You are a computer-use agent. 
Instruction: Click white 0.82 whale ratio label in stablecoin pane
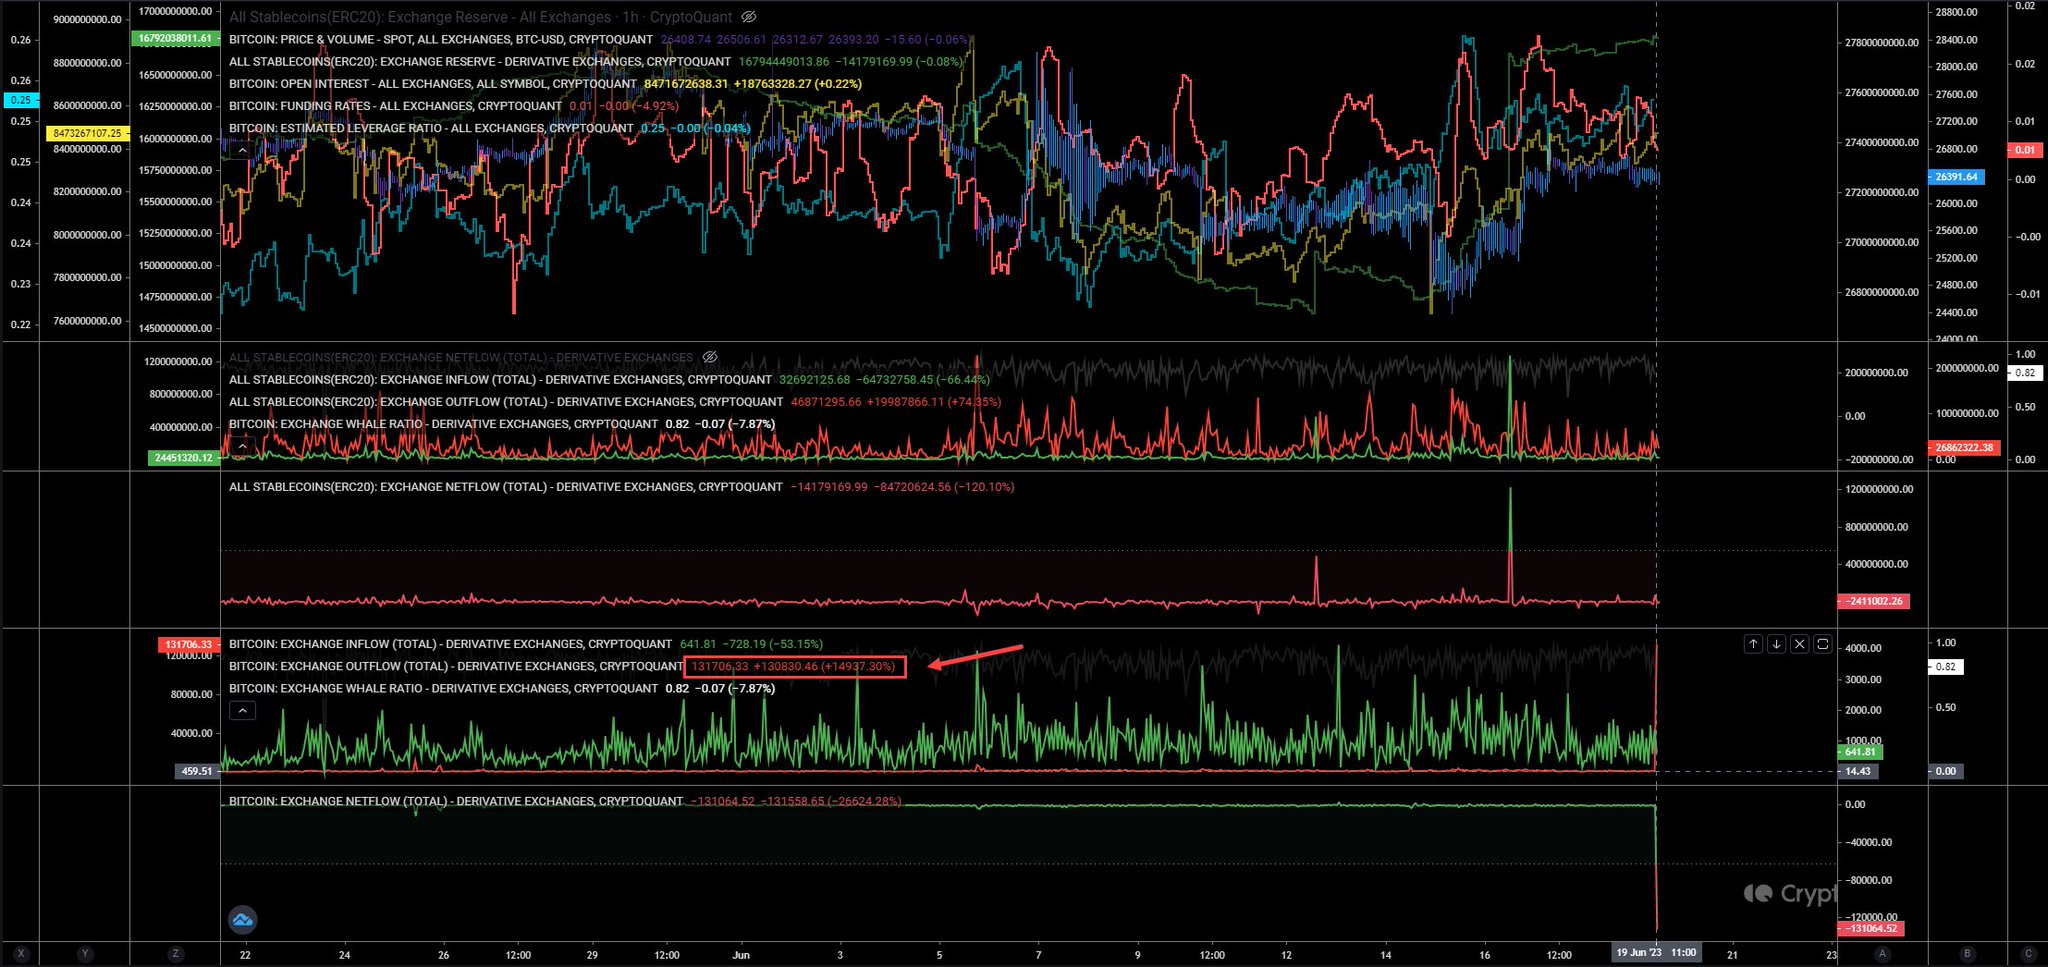(2025, 372)
